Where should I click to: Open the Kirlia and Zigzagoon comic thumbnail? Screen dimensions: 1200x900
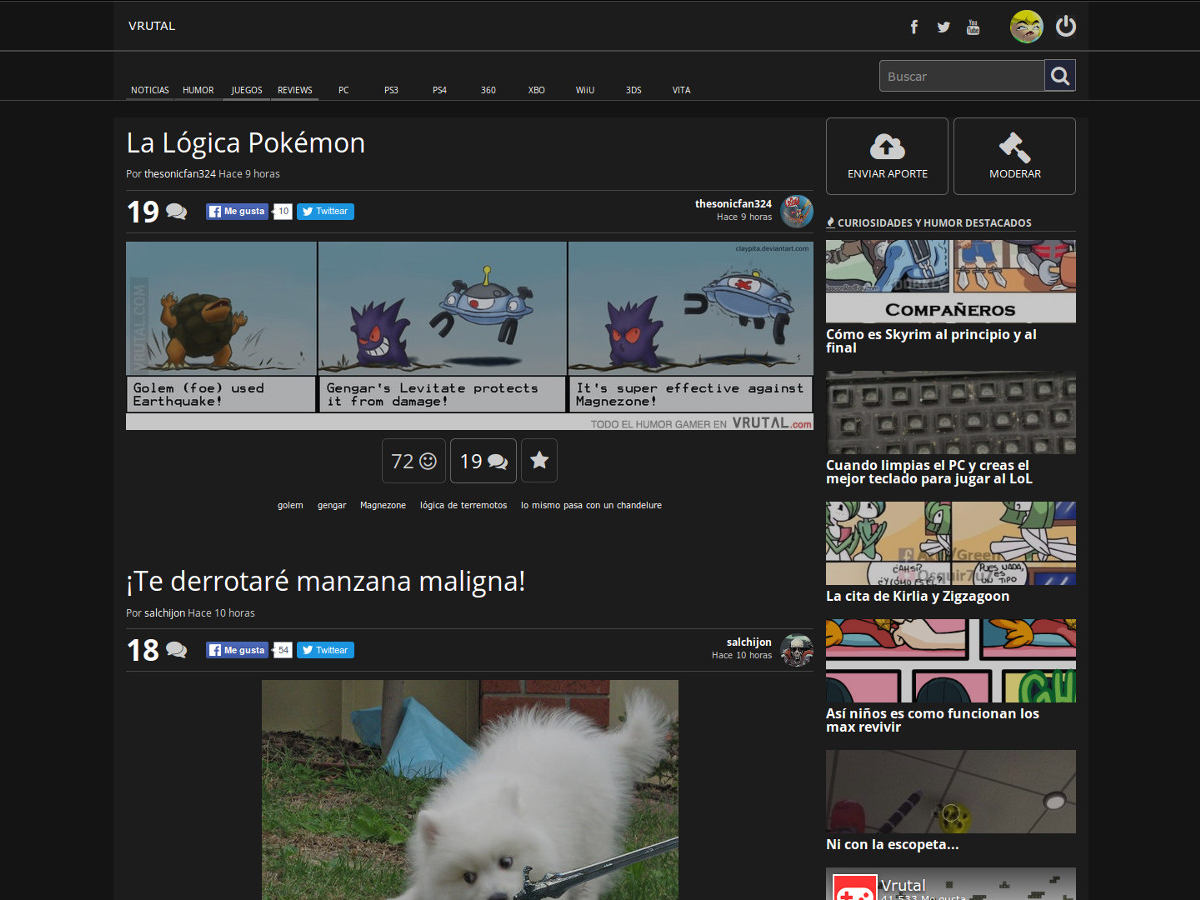pos(951,543)
